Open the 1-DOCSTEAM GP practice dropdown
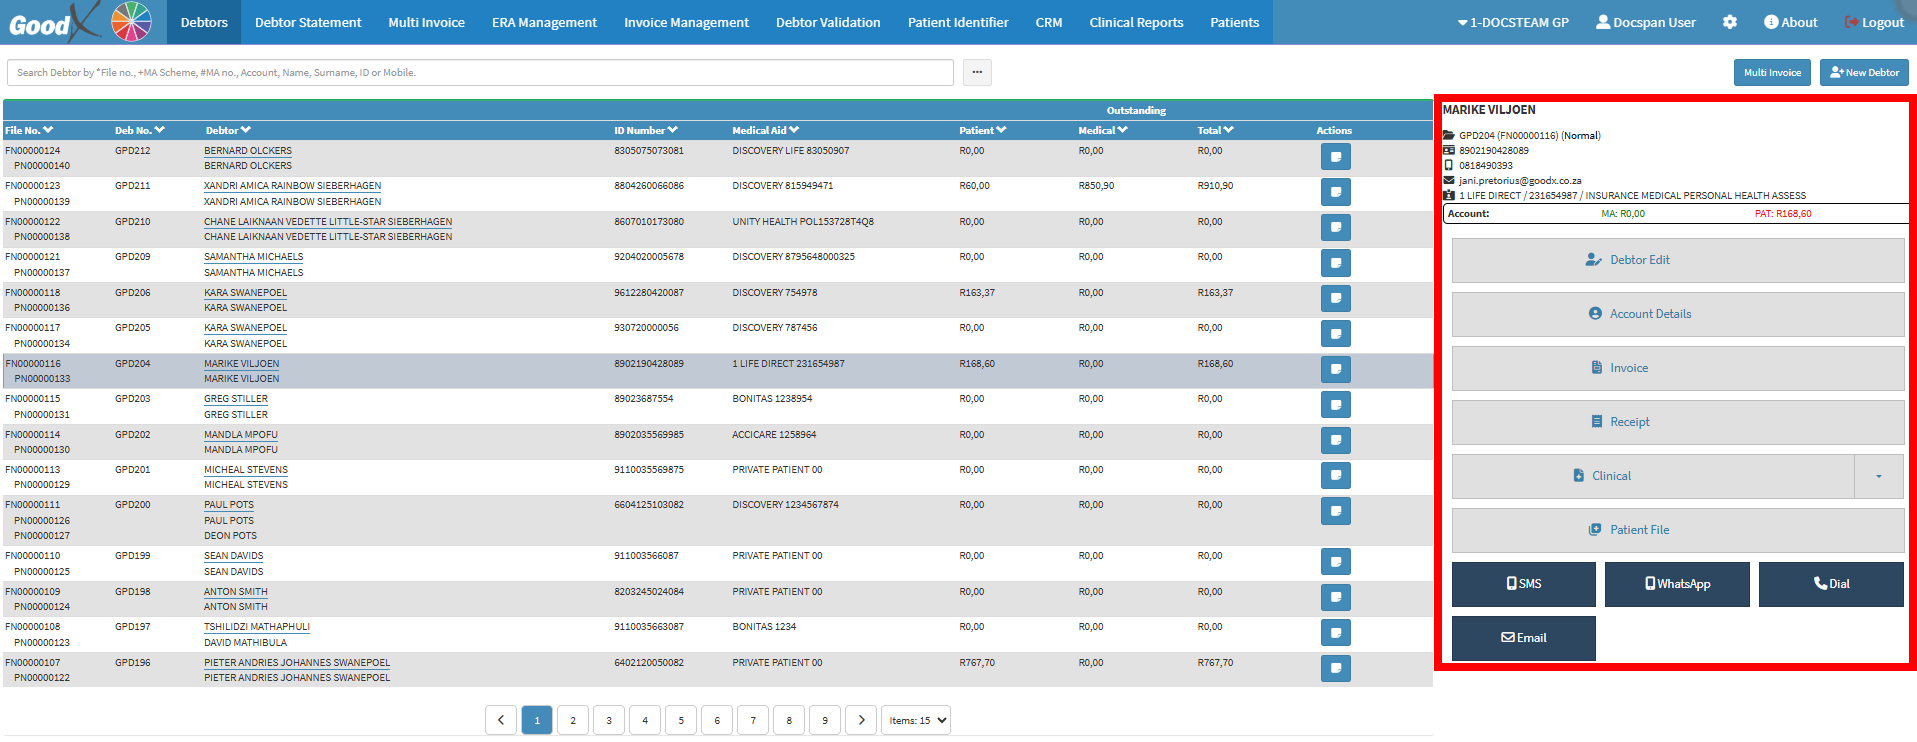 1512,22
